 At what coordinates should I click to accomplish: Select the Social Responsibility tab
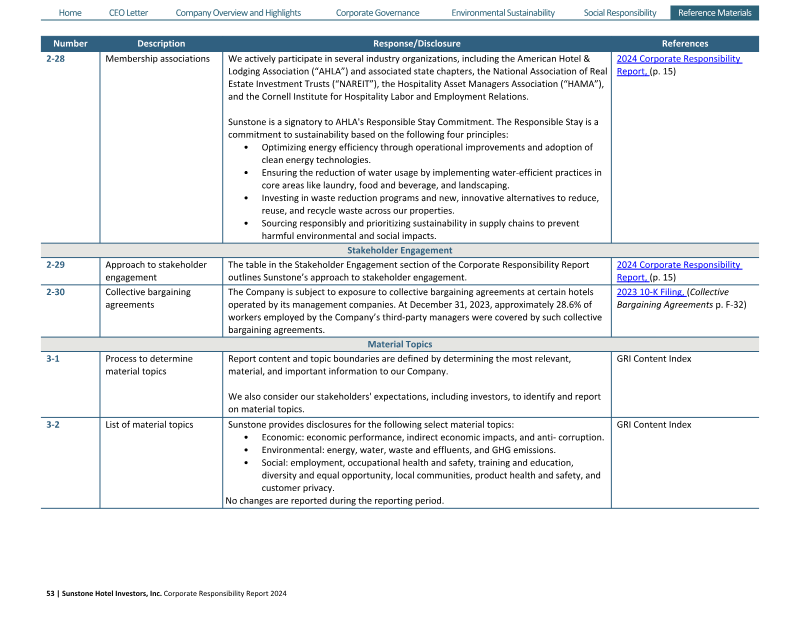tap(620, 13)
